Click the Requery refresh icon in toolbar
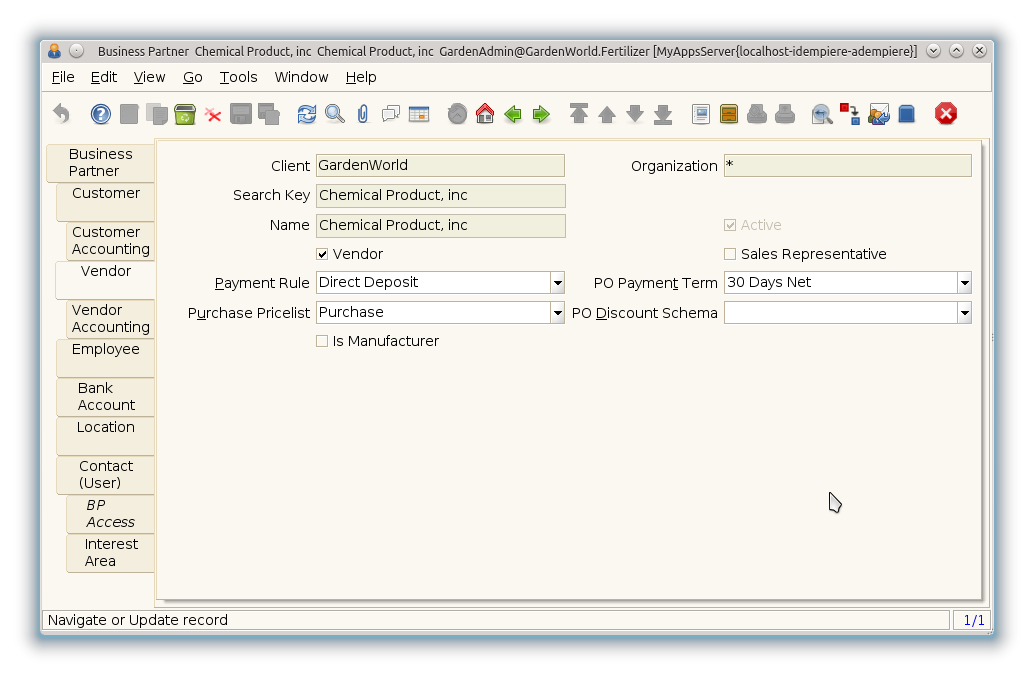 pyautogui.click(x=307, y=114)
